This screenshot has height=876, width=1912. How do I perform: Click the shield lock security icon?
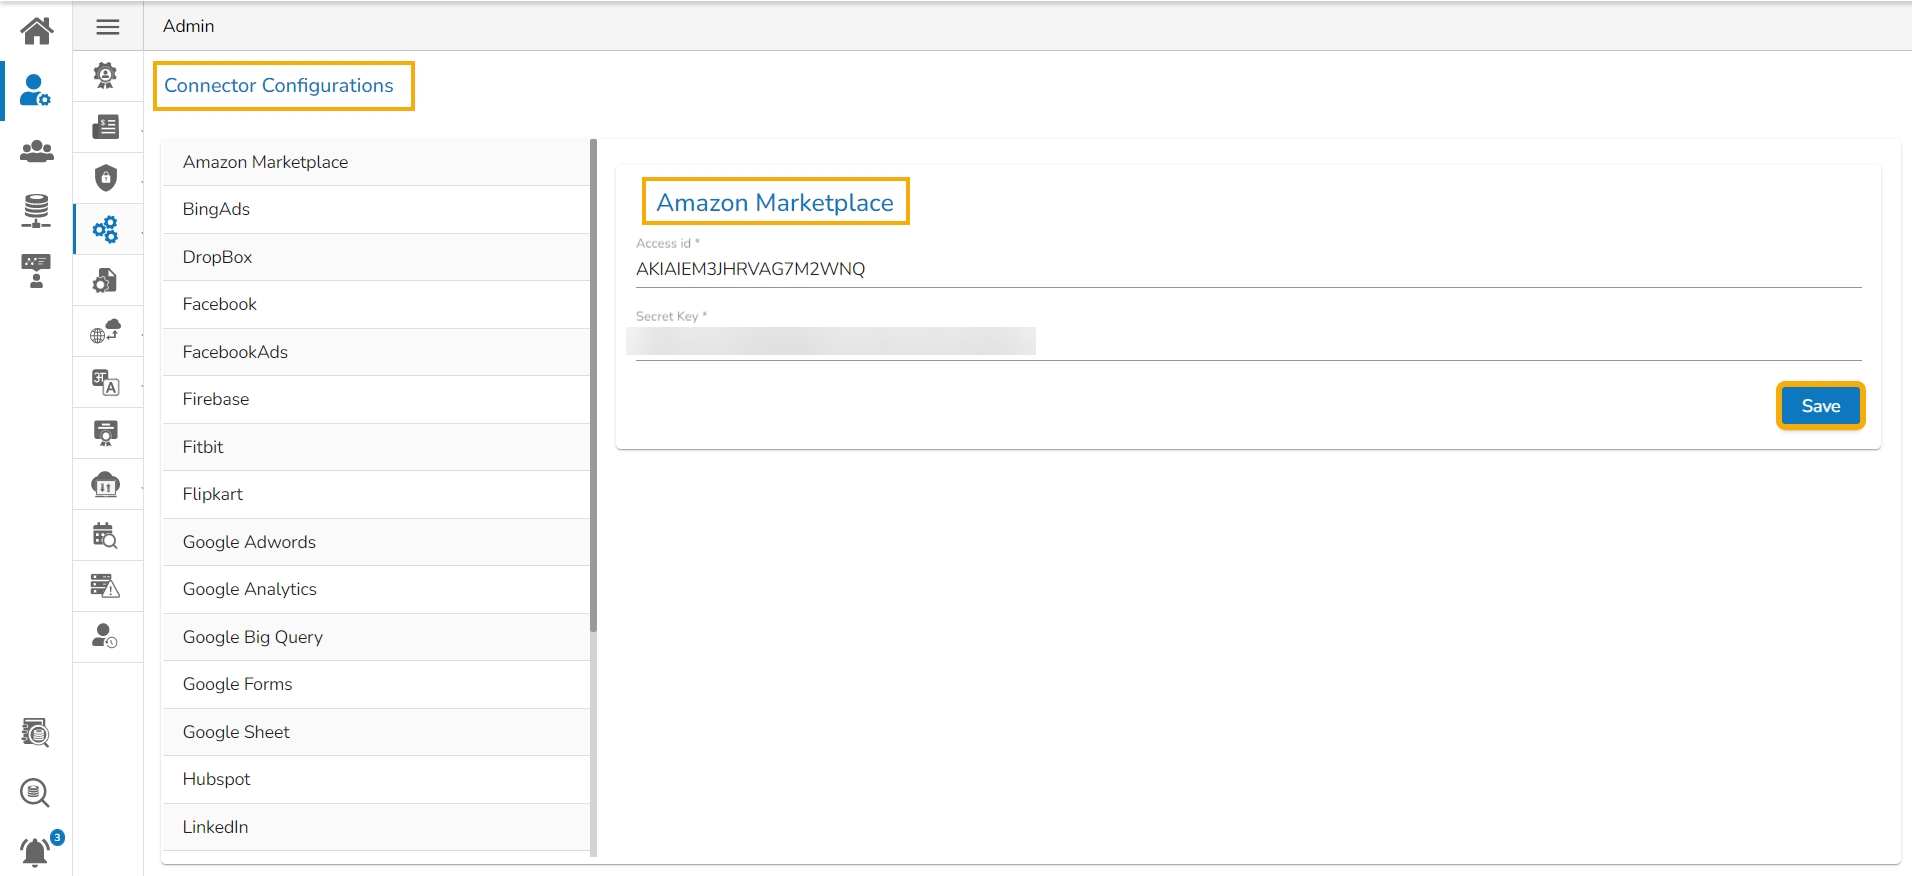click(106, 178)
